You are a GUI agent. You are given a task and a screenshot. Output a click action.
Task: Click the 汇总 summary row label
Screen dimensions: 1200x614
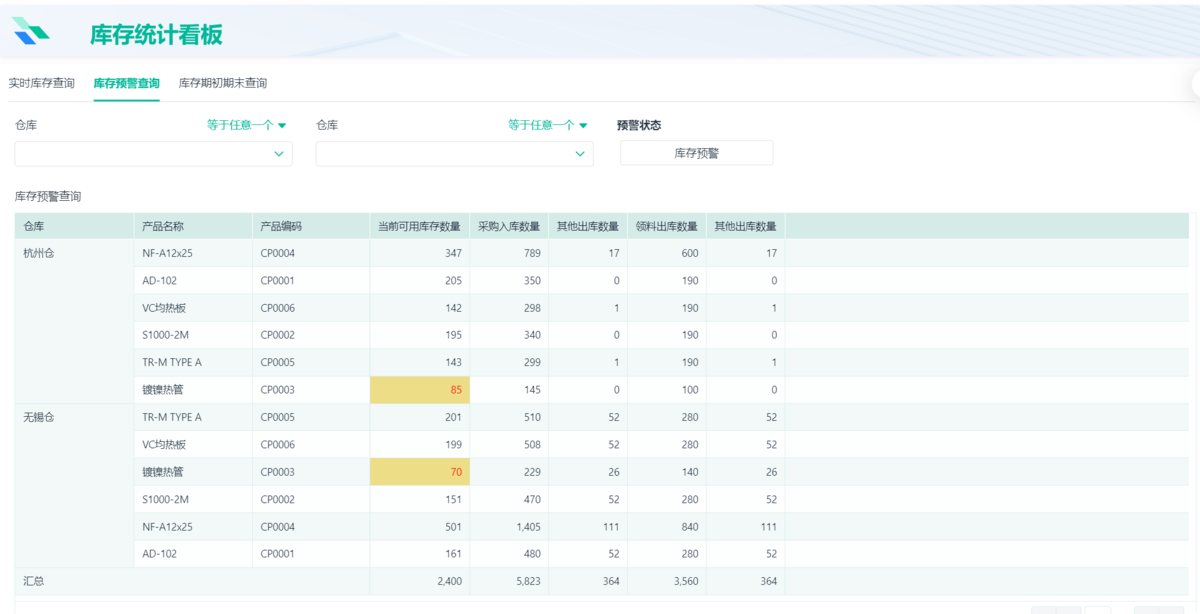tap(34, 581)
